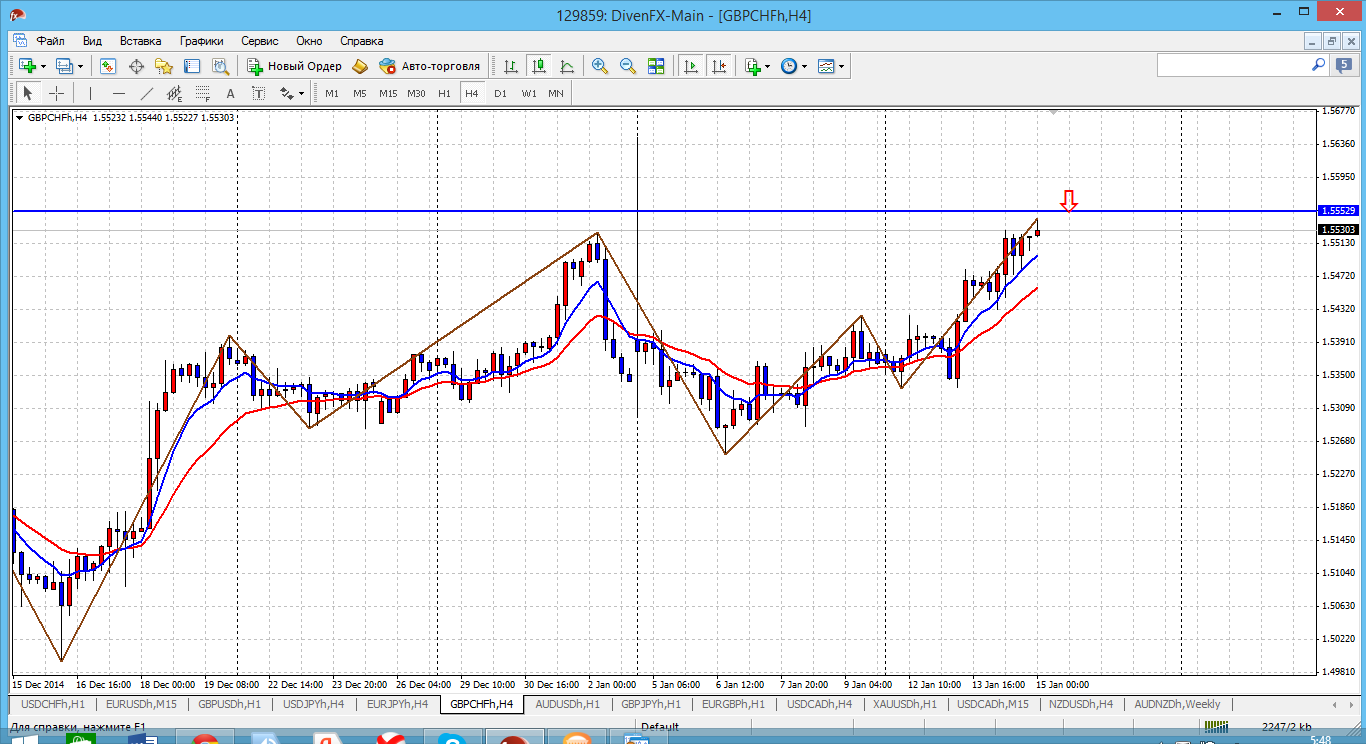The height and width of the screenshot is (744, 1369).
Task: Open the chart templates dropdown
Action: coord(841,66)
